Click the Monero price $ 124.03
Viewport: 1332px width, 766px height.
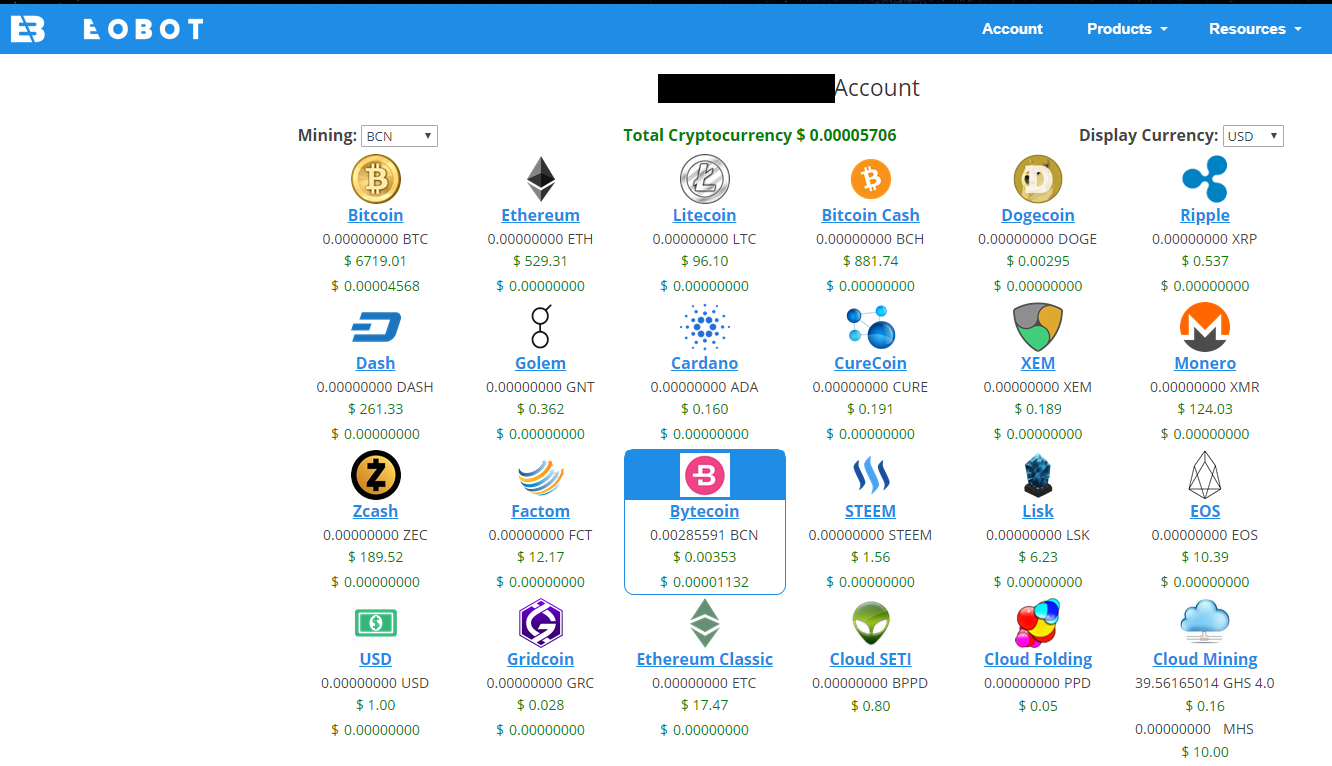point(1205,409)
